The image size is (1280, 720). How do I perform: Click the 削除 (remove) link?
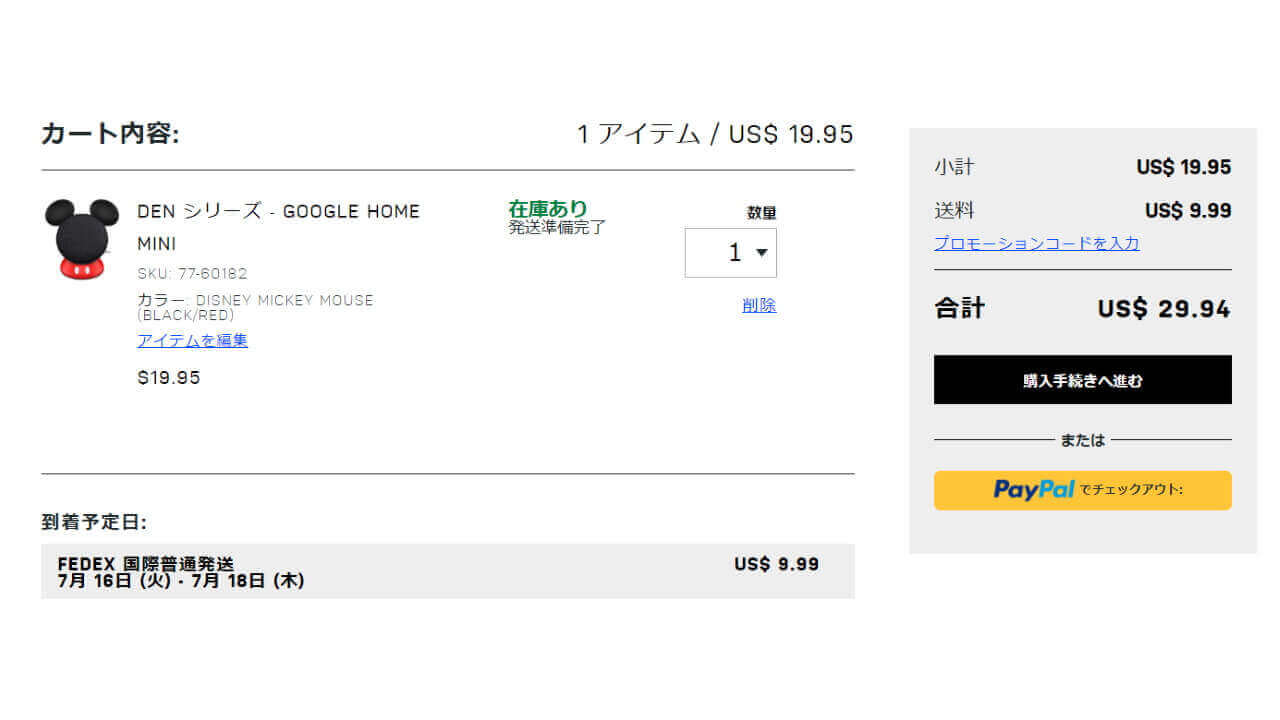point(759,306)
